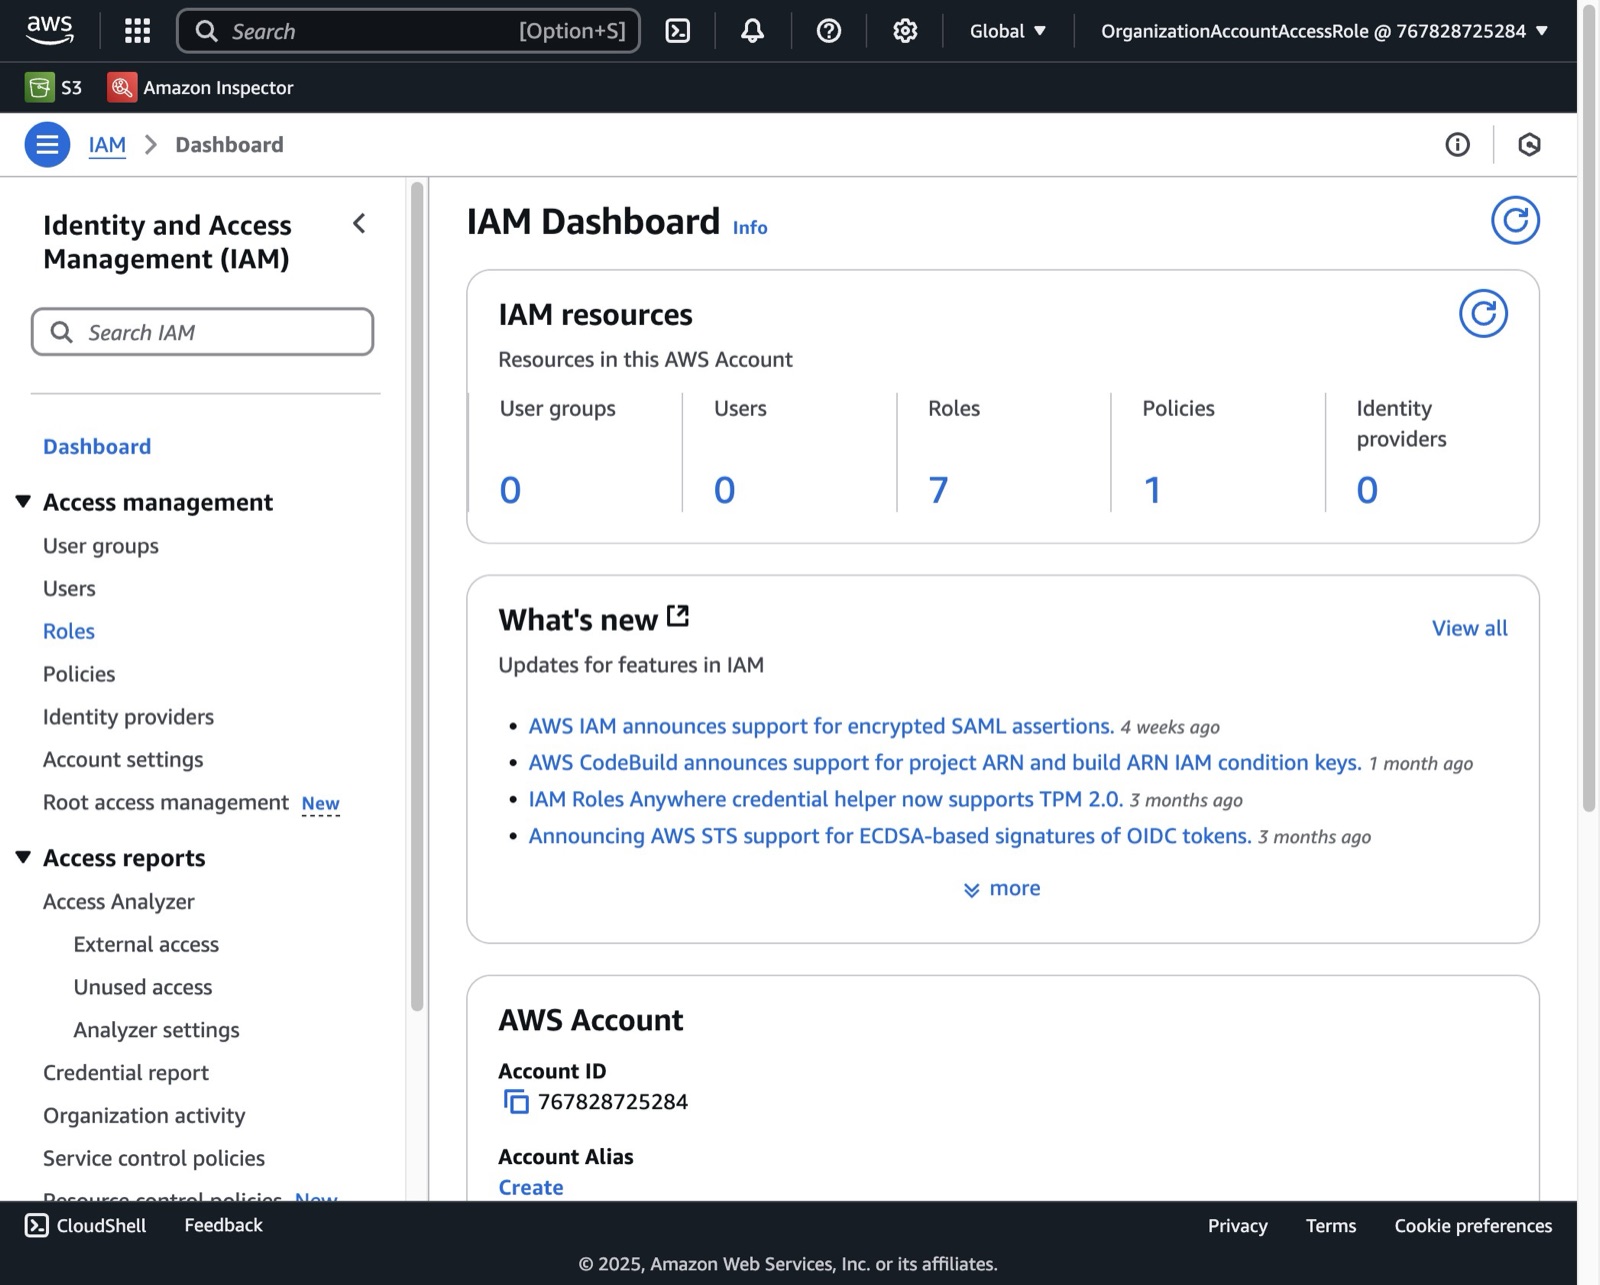Click the Account ID number 767828725284
This screenshot has width=1600, height=1285.
(x=613, y=1102)
